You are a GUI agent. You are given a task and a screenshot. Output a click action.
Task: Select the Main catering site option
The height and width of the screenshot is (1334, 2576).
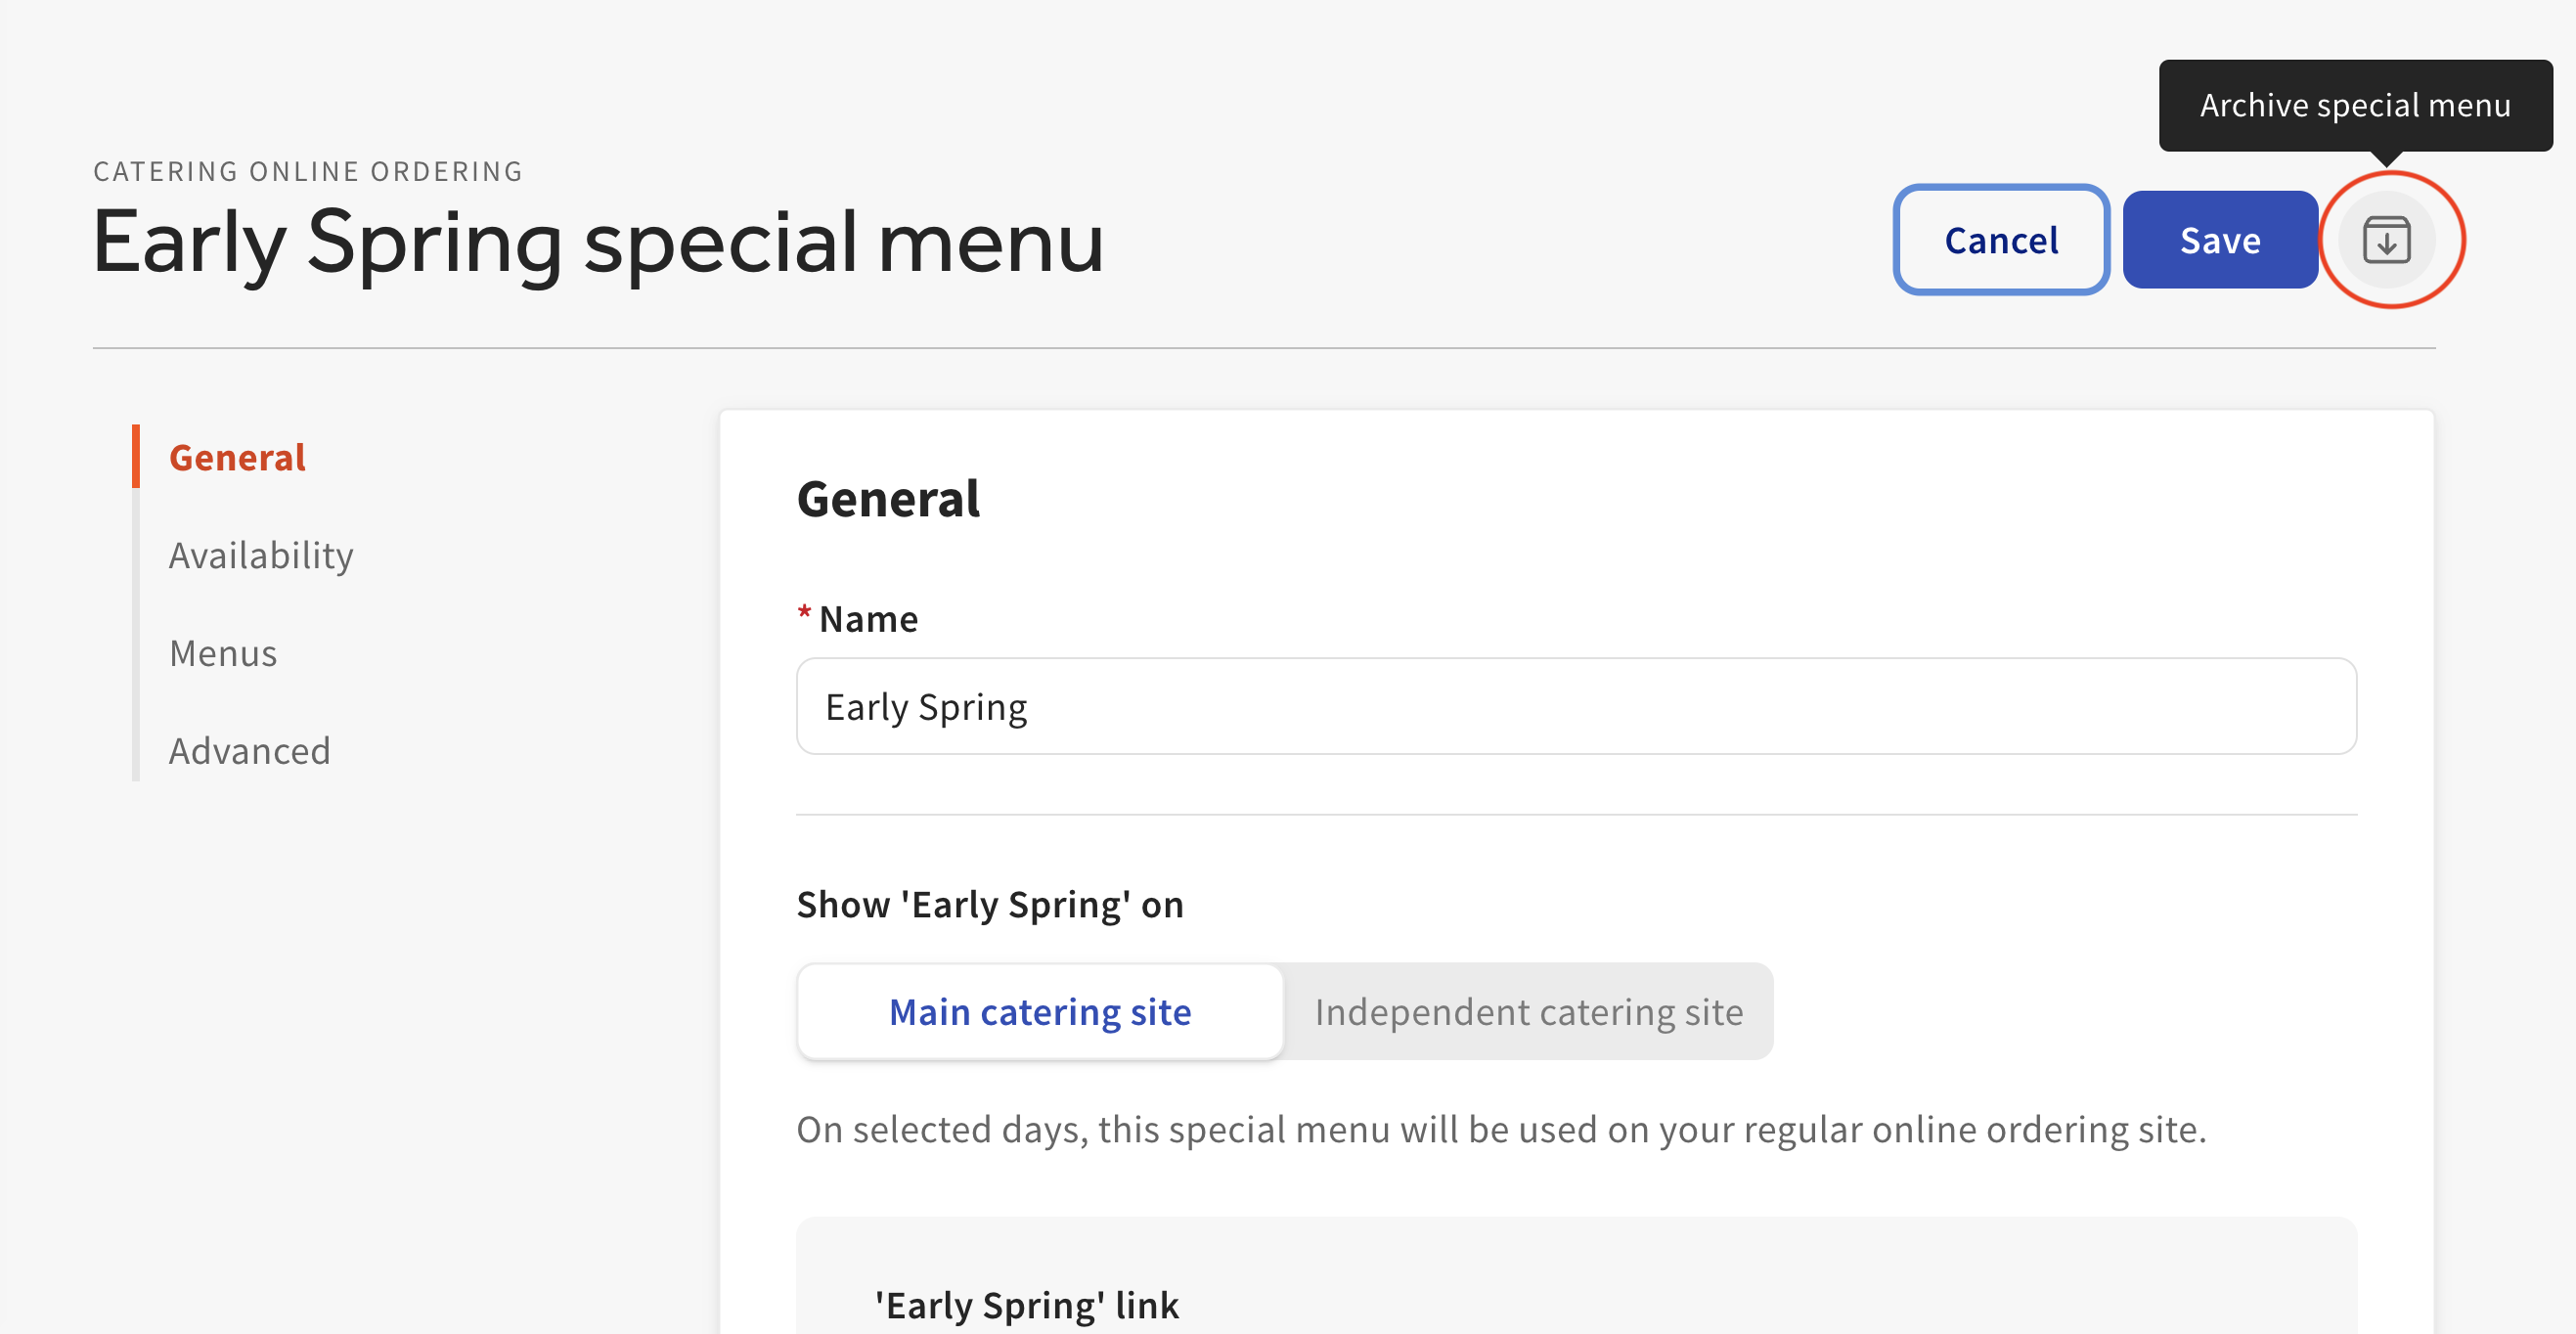[x=1040, y=1011]
